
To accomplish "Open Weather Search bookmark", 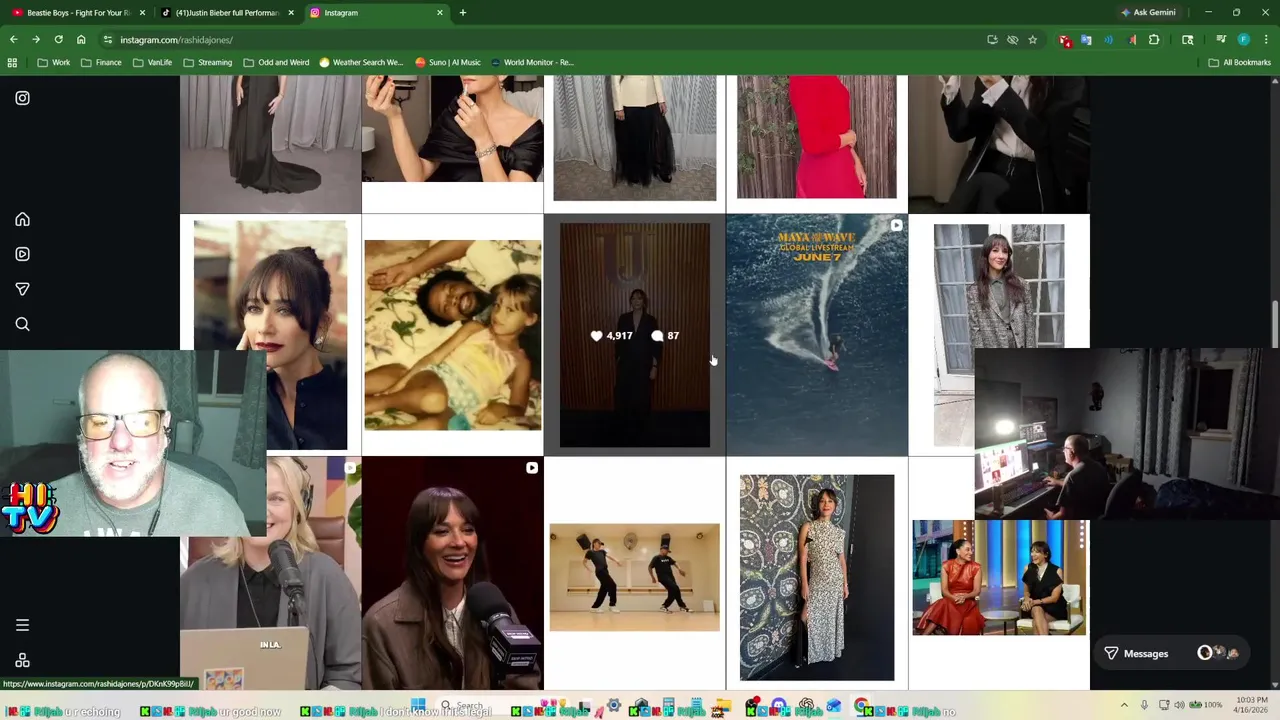I will pos(361,62).
